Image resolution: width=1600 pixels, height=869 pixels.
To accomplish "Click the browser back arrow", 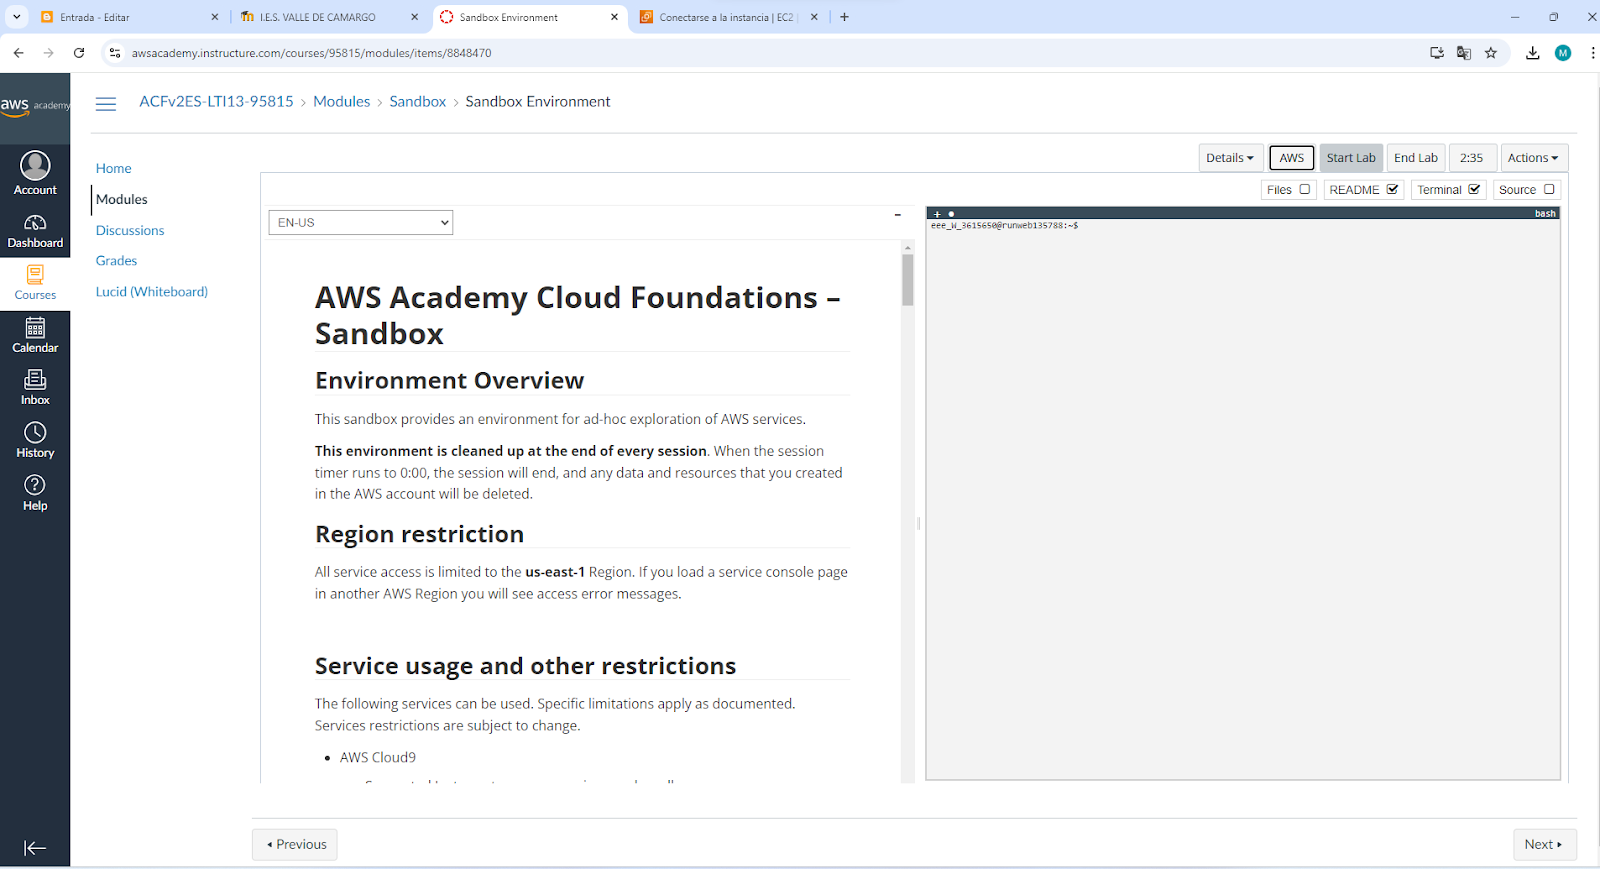I will point(18,53).
